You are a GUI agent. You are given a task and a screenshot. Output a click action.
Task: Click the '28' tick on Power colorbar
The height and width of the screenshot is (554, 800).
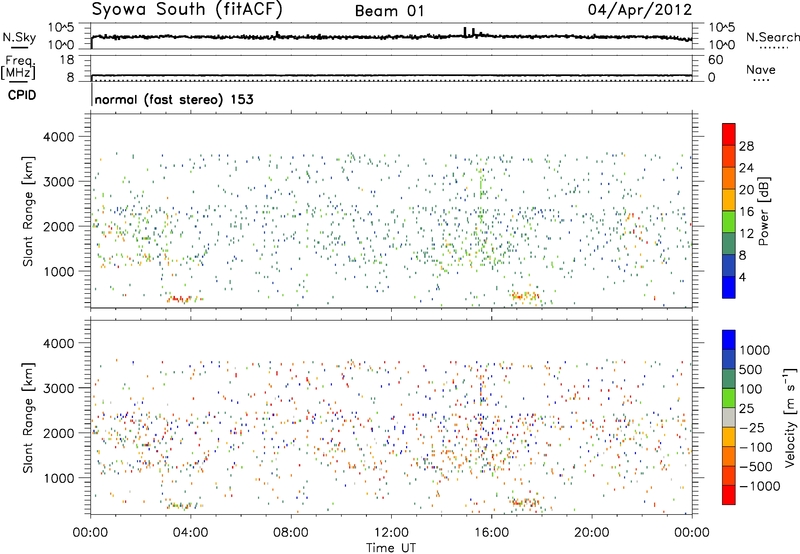746,146
